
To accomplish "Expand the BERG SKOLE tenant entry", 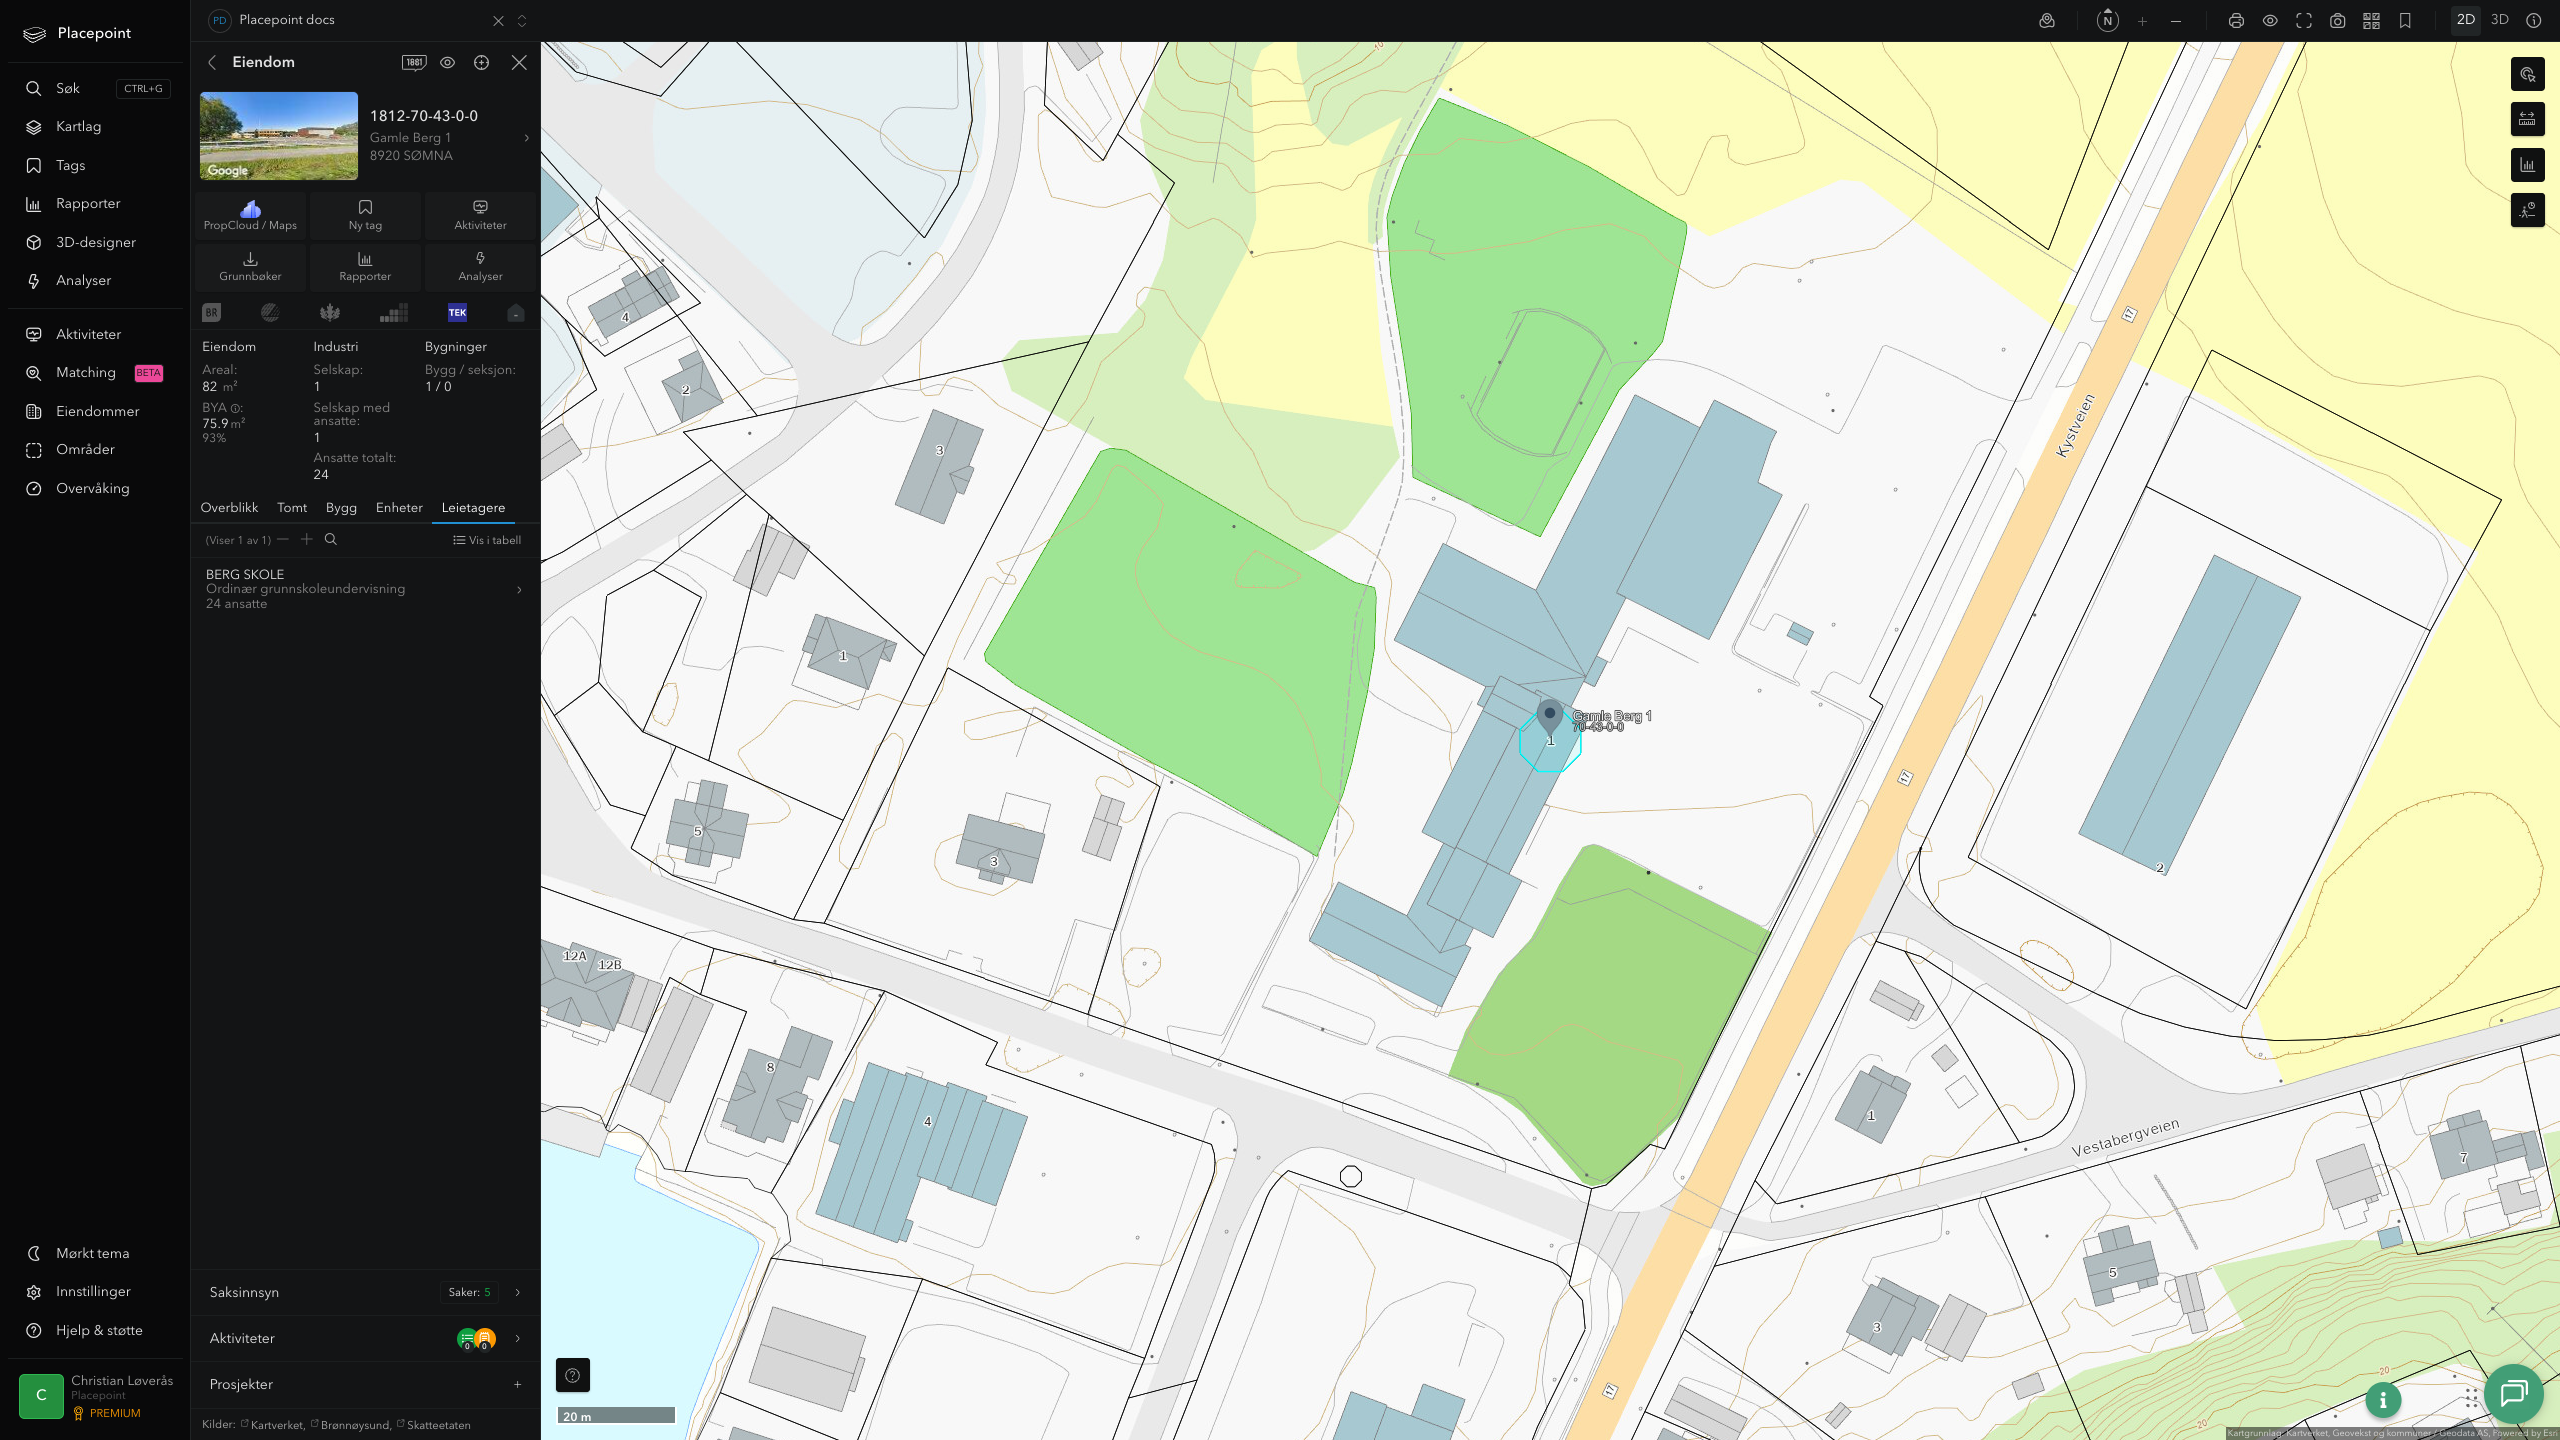I will pos(365,589).
